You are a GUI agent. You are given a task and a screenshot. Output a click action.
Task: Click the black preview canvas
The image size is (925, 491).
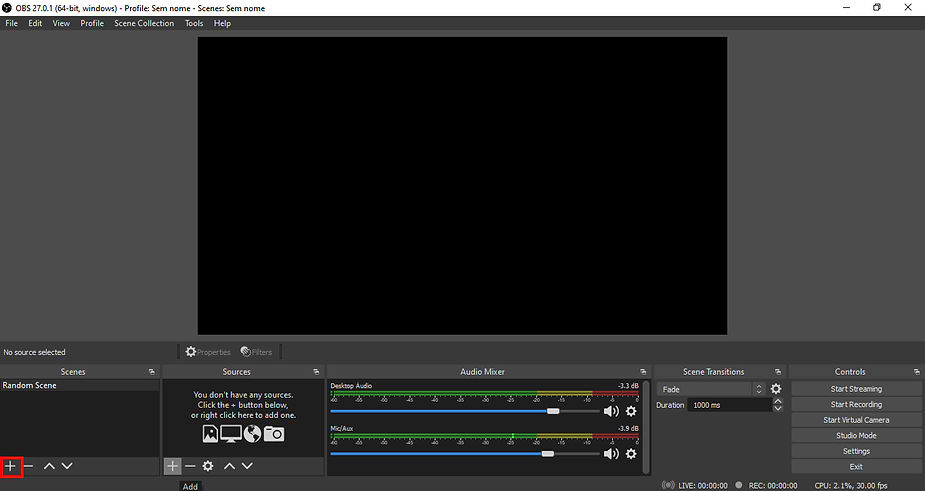tap(462, 186)
